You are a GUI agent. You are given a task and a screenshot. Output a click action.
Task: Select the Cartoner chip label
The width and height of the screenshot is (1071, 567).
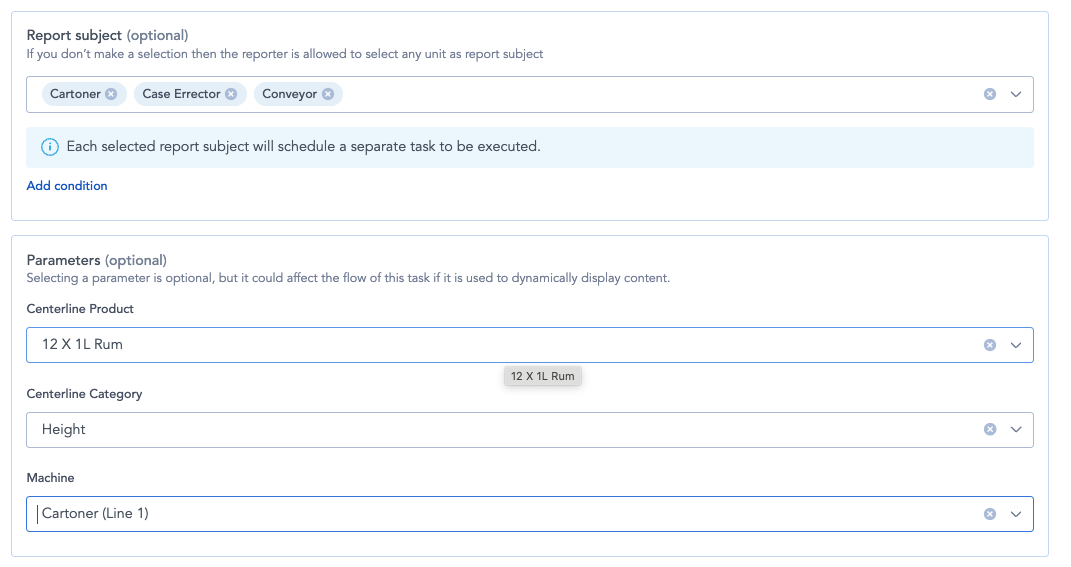point(75,94)
